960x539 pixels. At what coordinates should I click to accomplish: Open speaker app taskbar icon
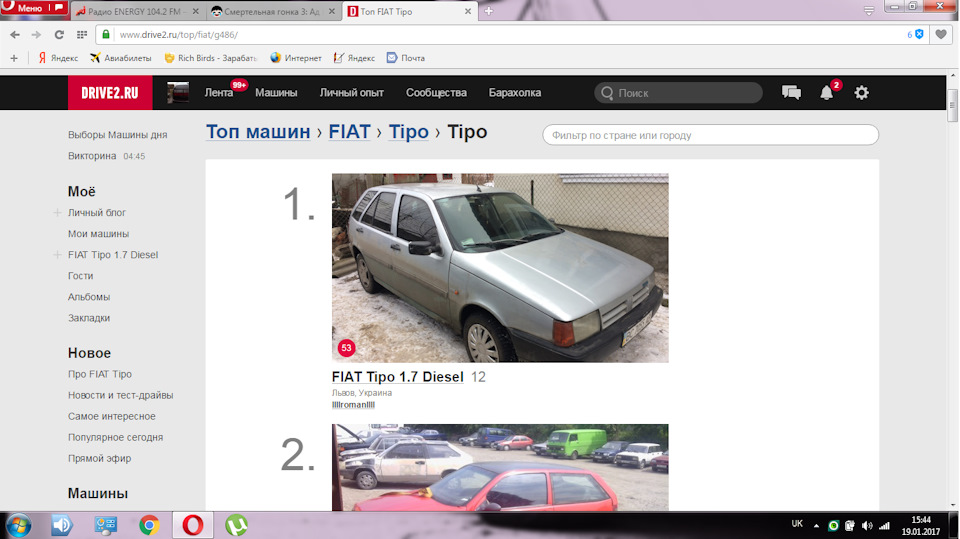61,526
